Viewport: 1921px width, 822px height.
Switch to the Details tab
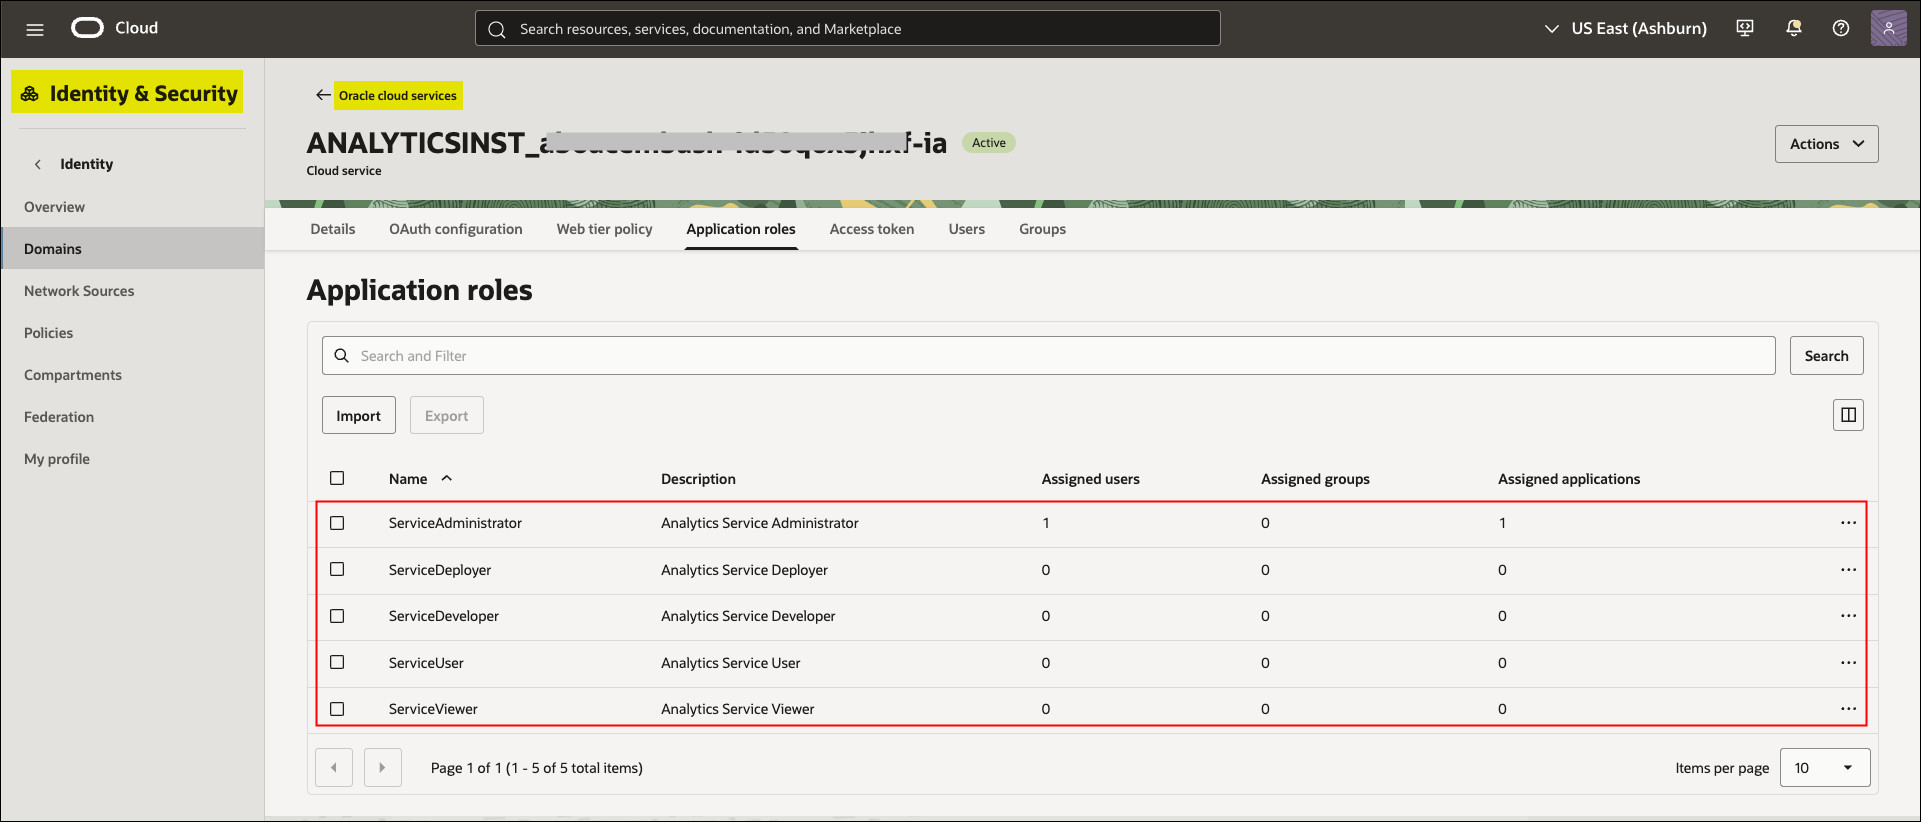tap(333, 229)
